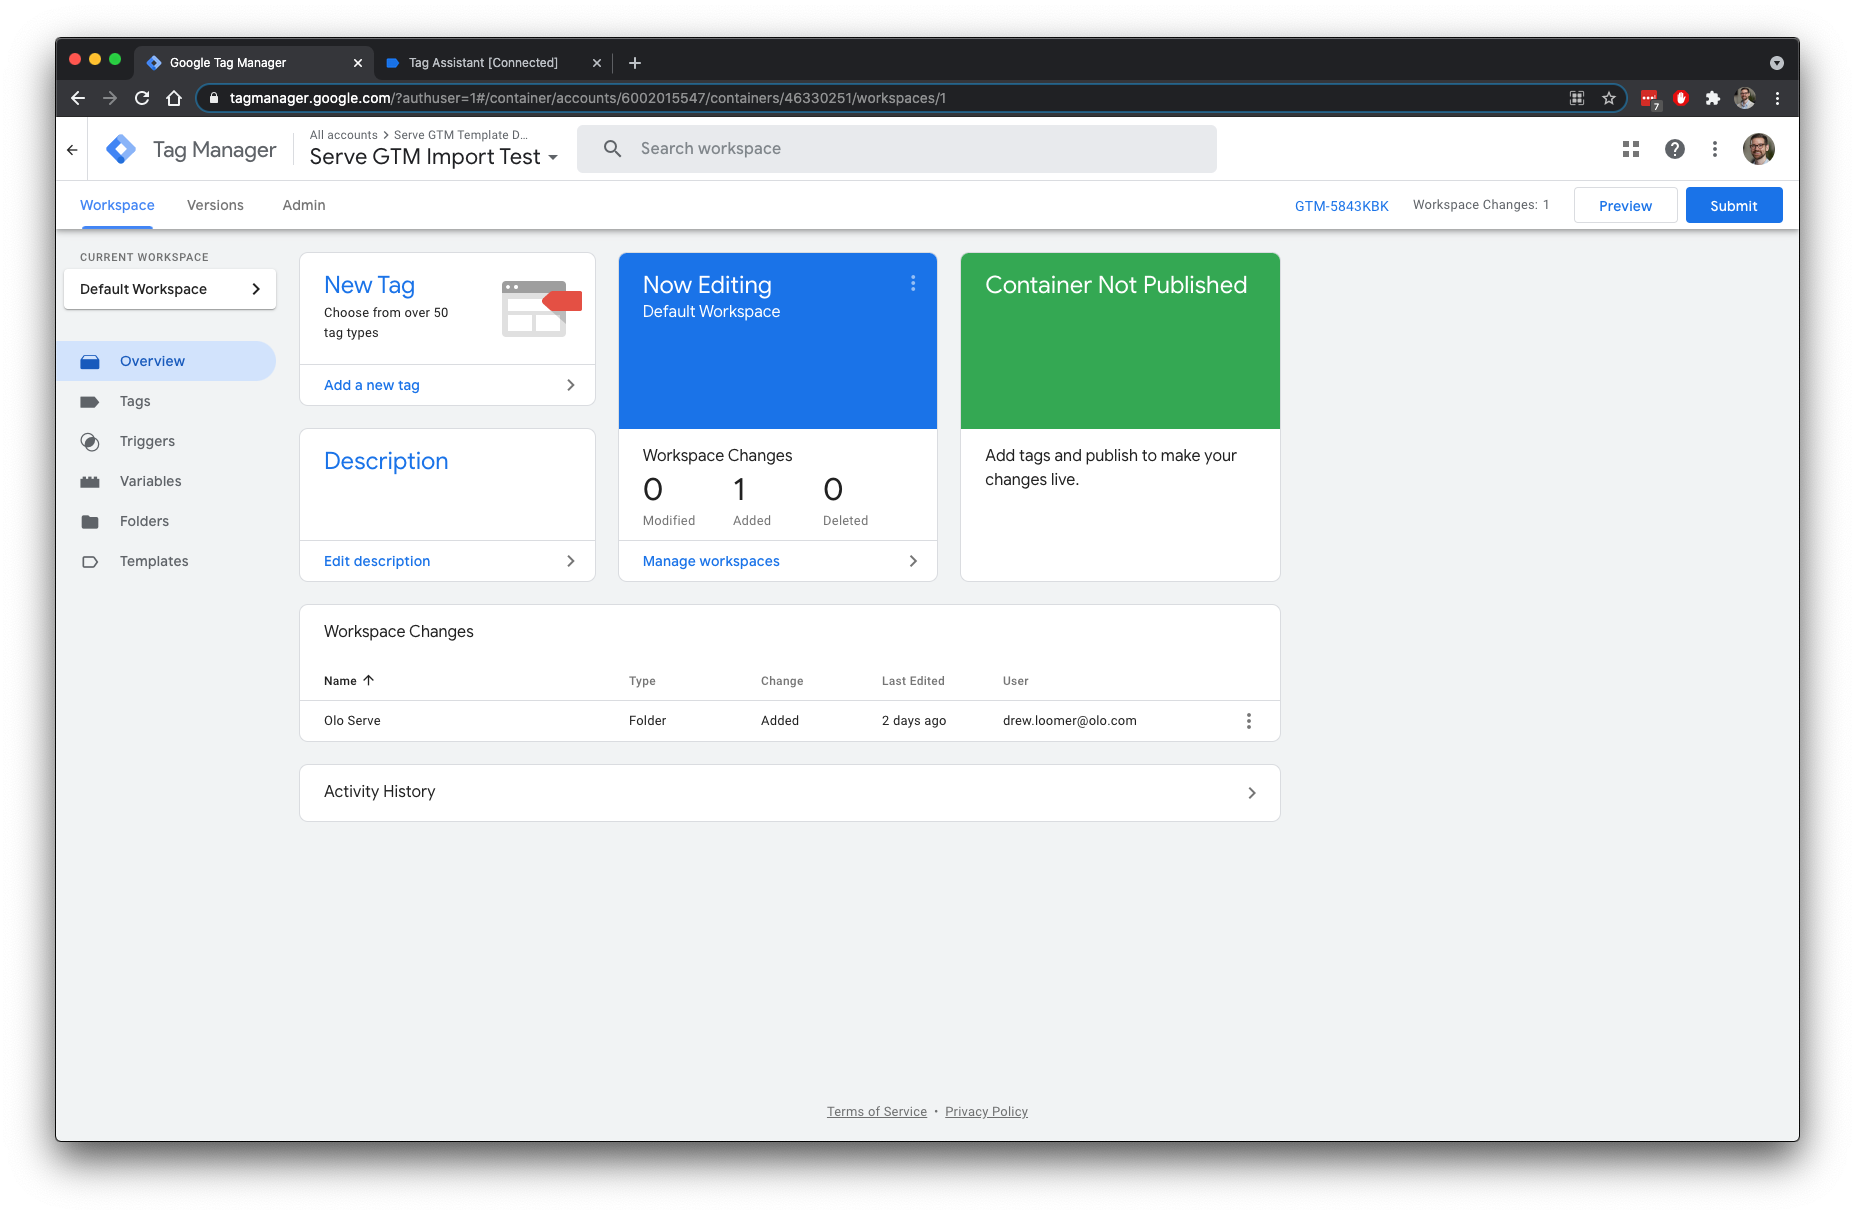Screen dimensions: 1855x1215
Task: Open the help question mark icon
Action: tap(1675, 149)
